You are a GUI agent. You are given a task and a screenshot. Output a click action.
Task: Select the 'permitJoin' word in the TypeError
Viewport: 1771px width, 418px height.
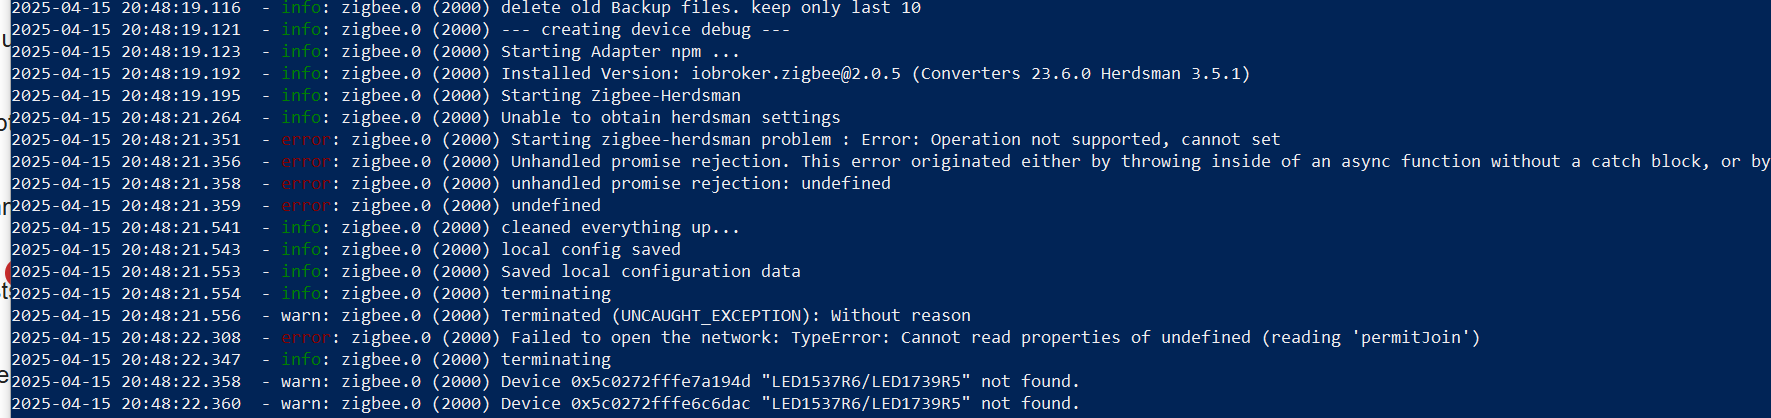[1410, 338]
